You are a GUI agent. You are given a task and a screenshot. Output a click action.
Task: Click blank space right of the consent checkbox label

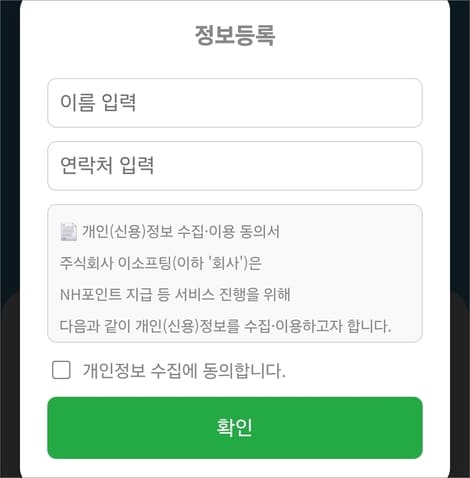(353, 370)
